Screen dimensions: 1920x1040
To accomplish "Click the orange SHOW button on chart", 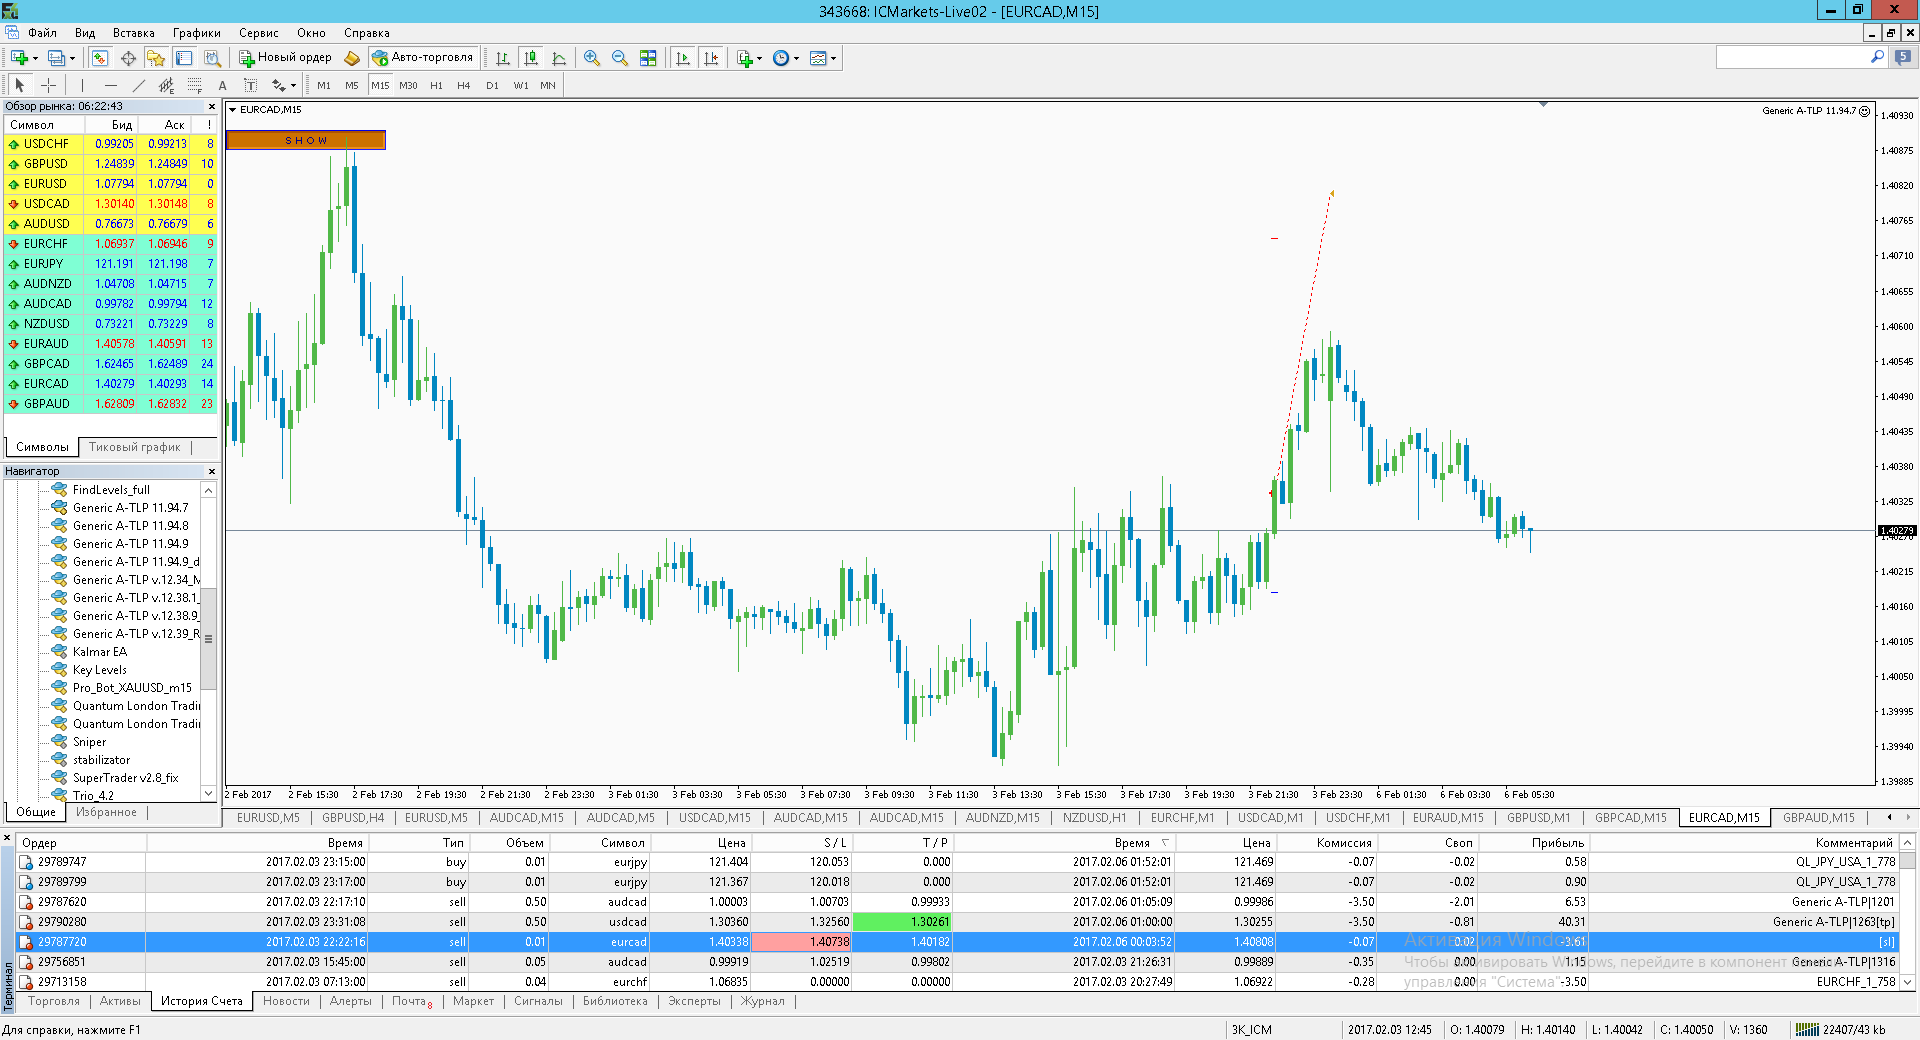I will pyautogui.click(x=306, y=140).
